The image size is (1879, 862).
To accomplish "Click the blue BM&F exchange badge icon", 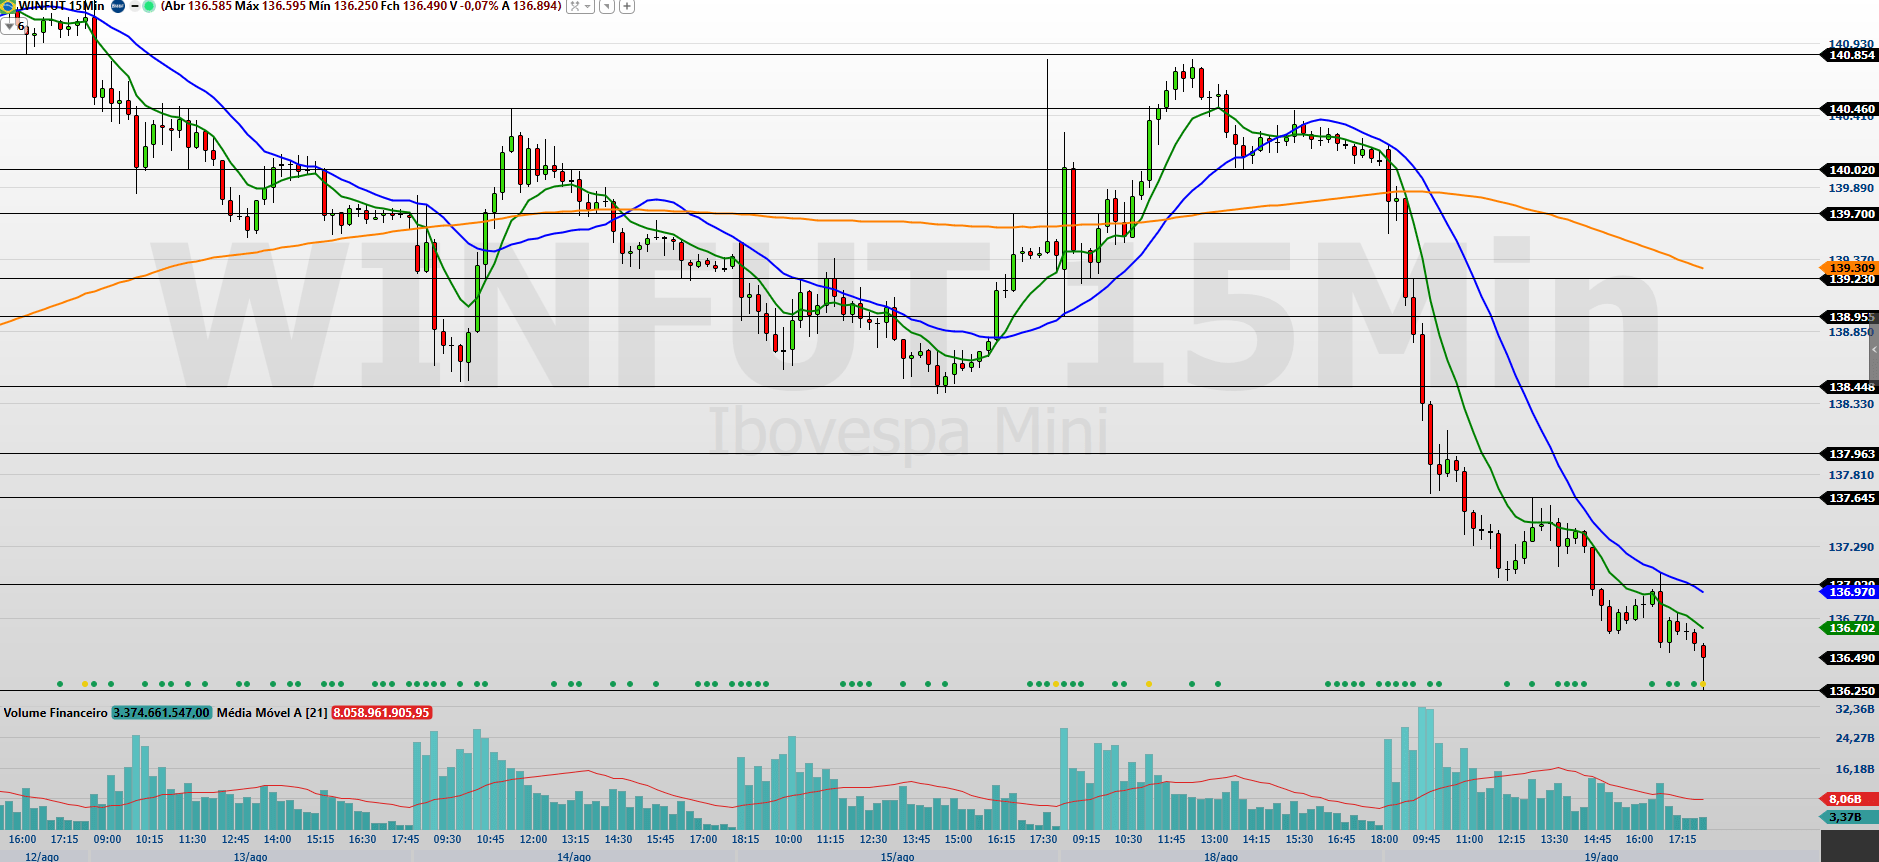I will (118, 6).
